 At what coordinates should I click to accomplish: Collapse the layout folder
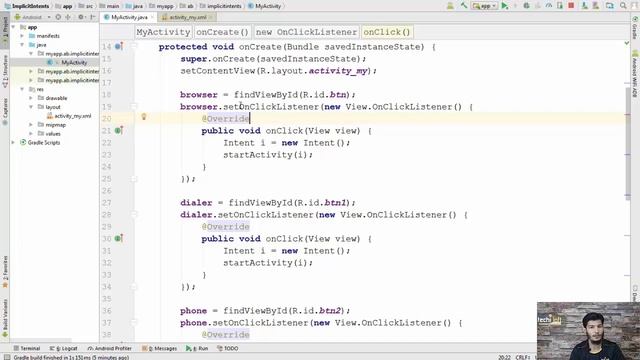[x=31, y=107]
